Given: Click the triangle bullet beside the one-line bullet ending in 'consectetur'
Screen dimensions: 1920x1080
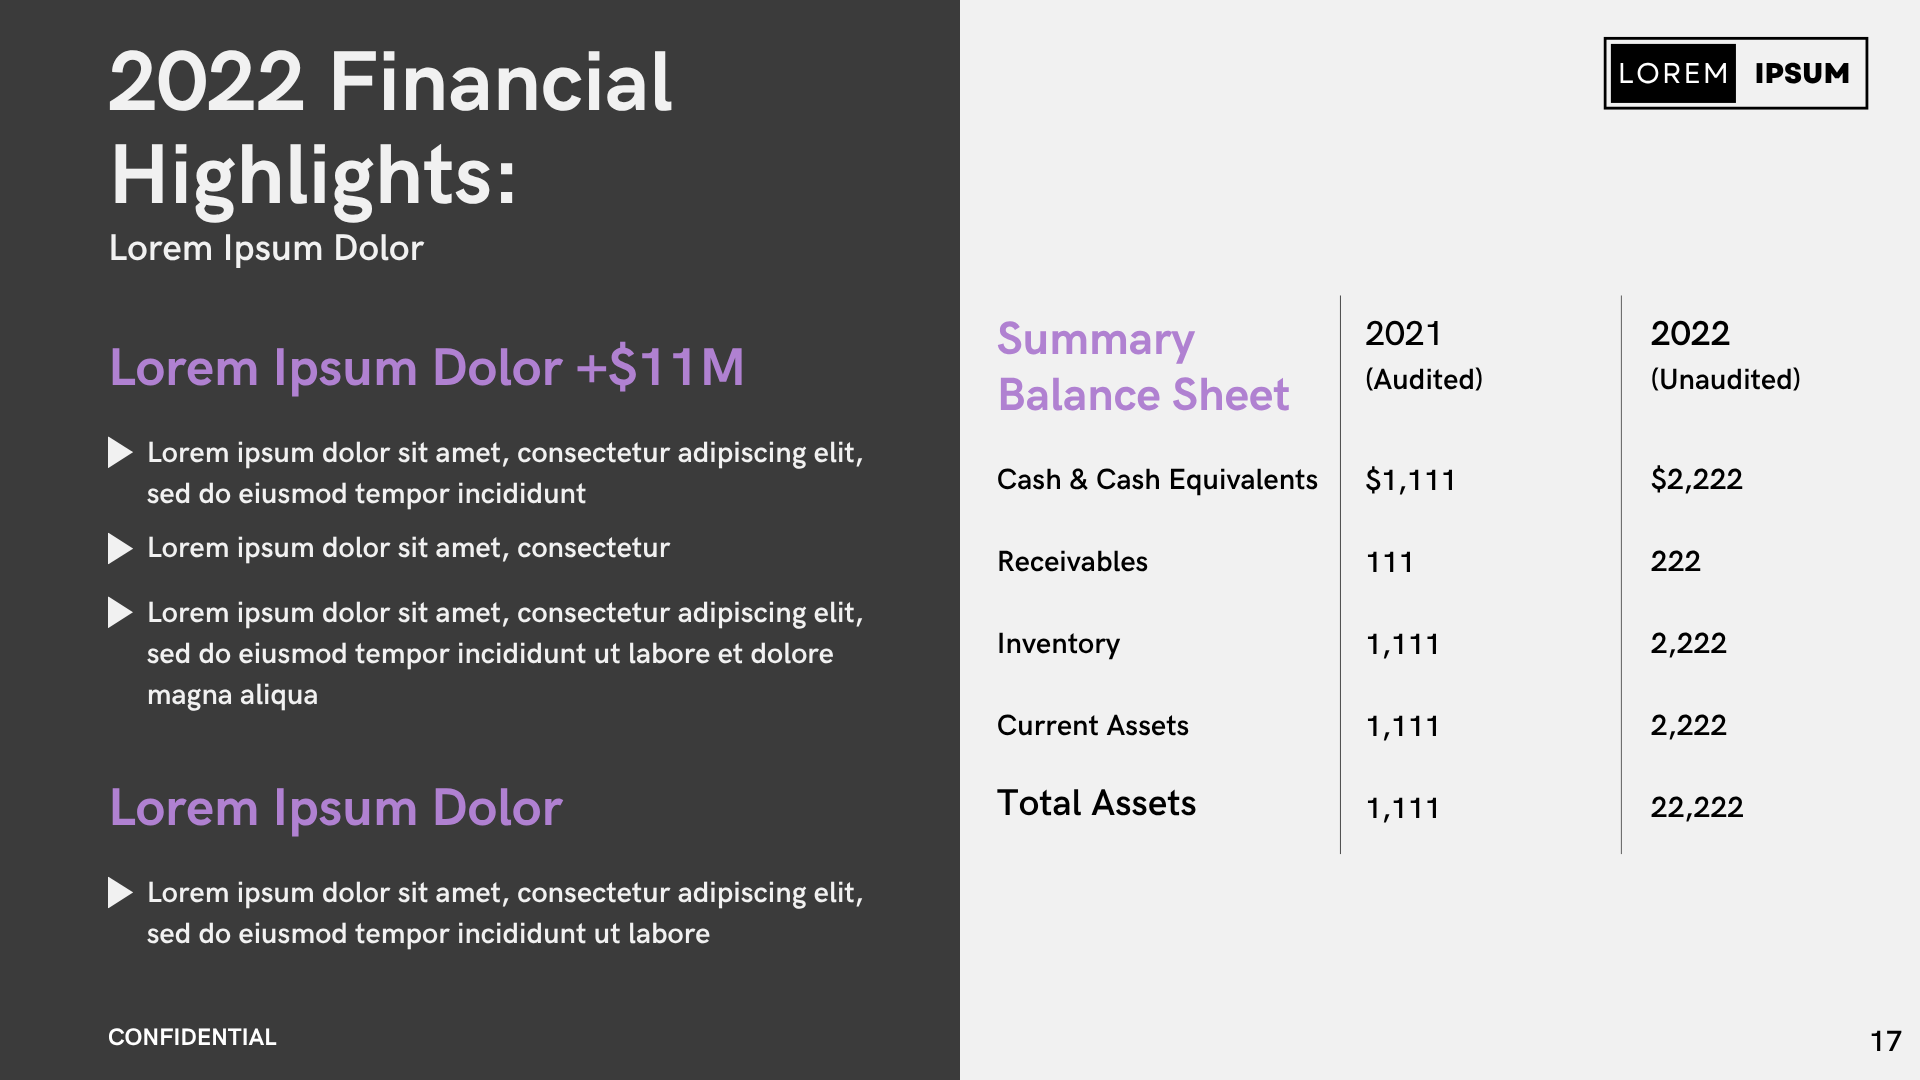Looking at the screenshot, I should point(119,548).
